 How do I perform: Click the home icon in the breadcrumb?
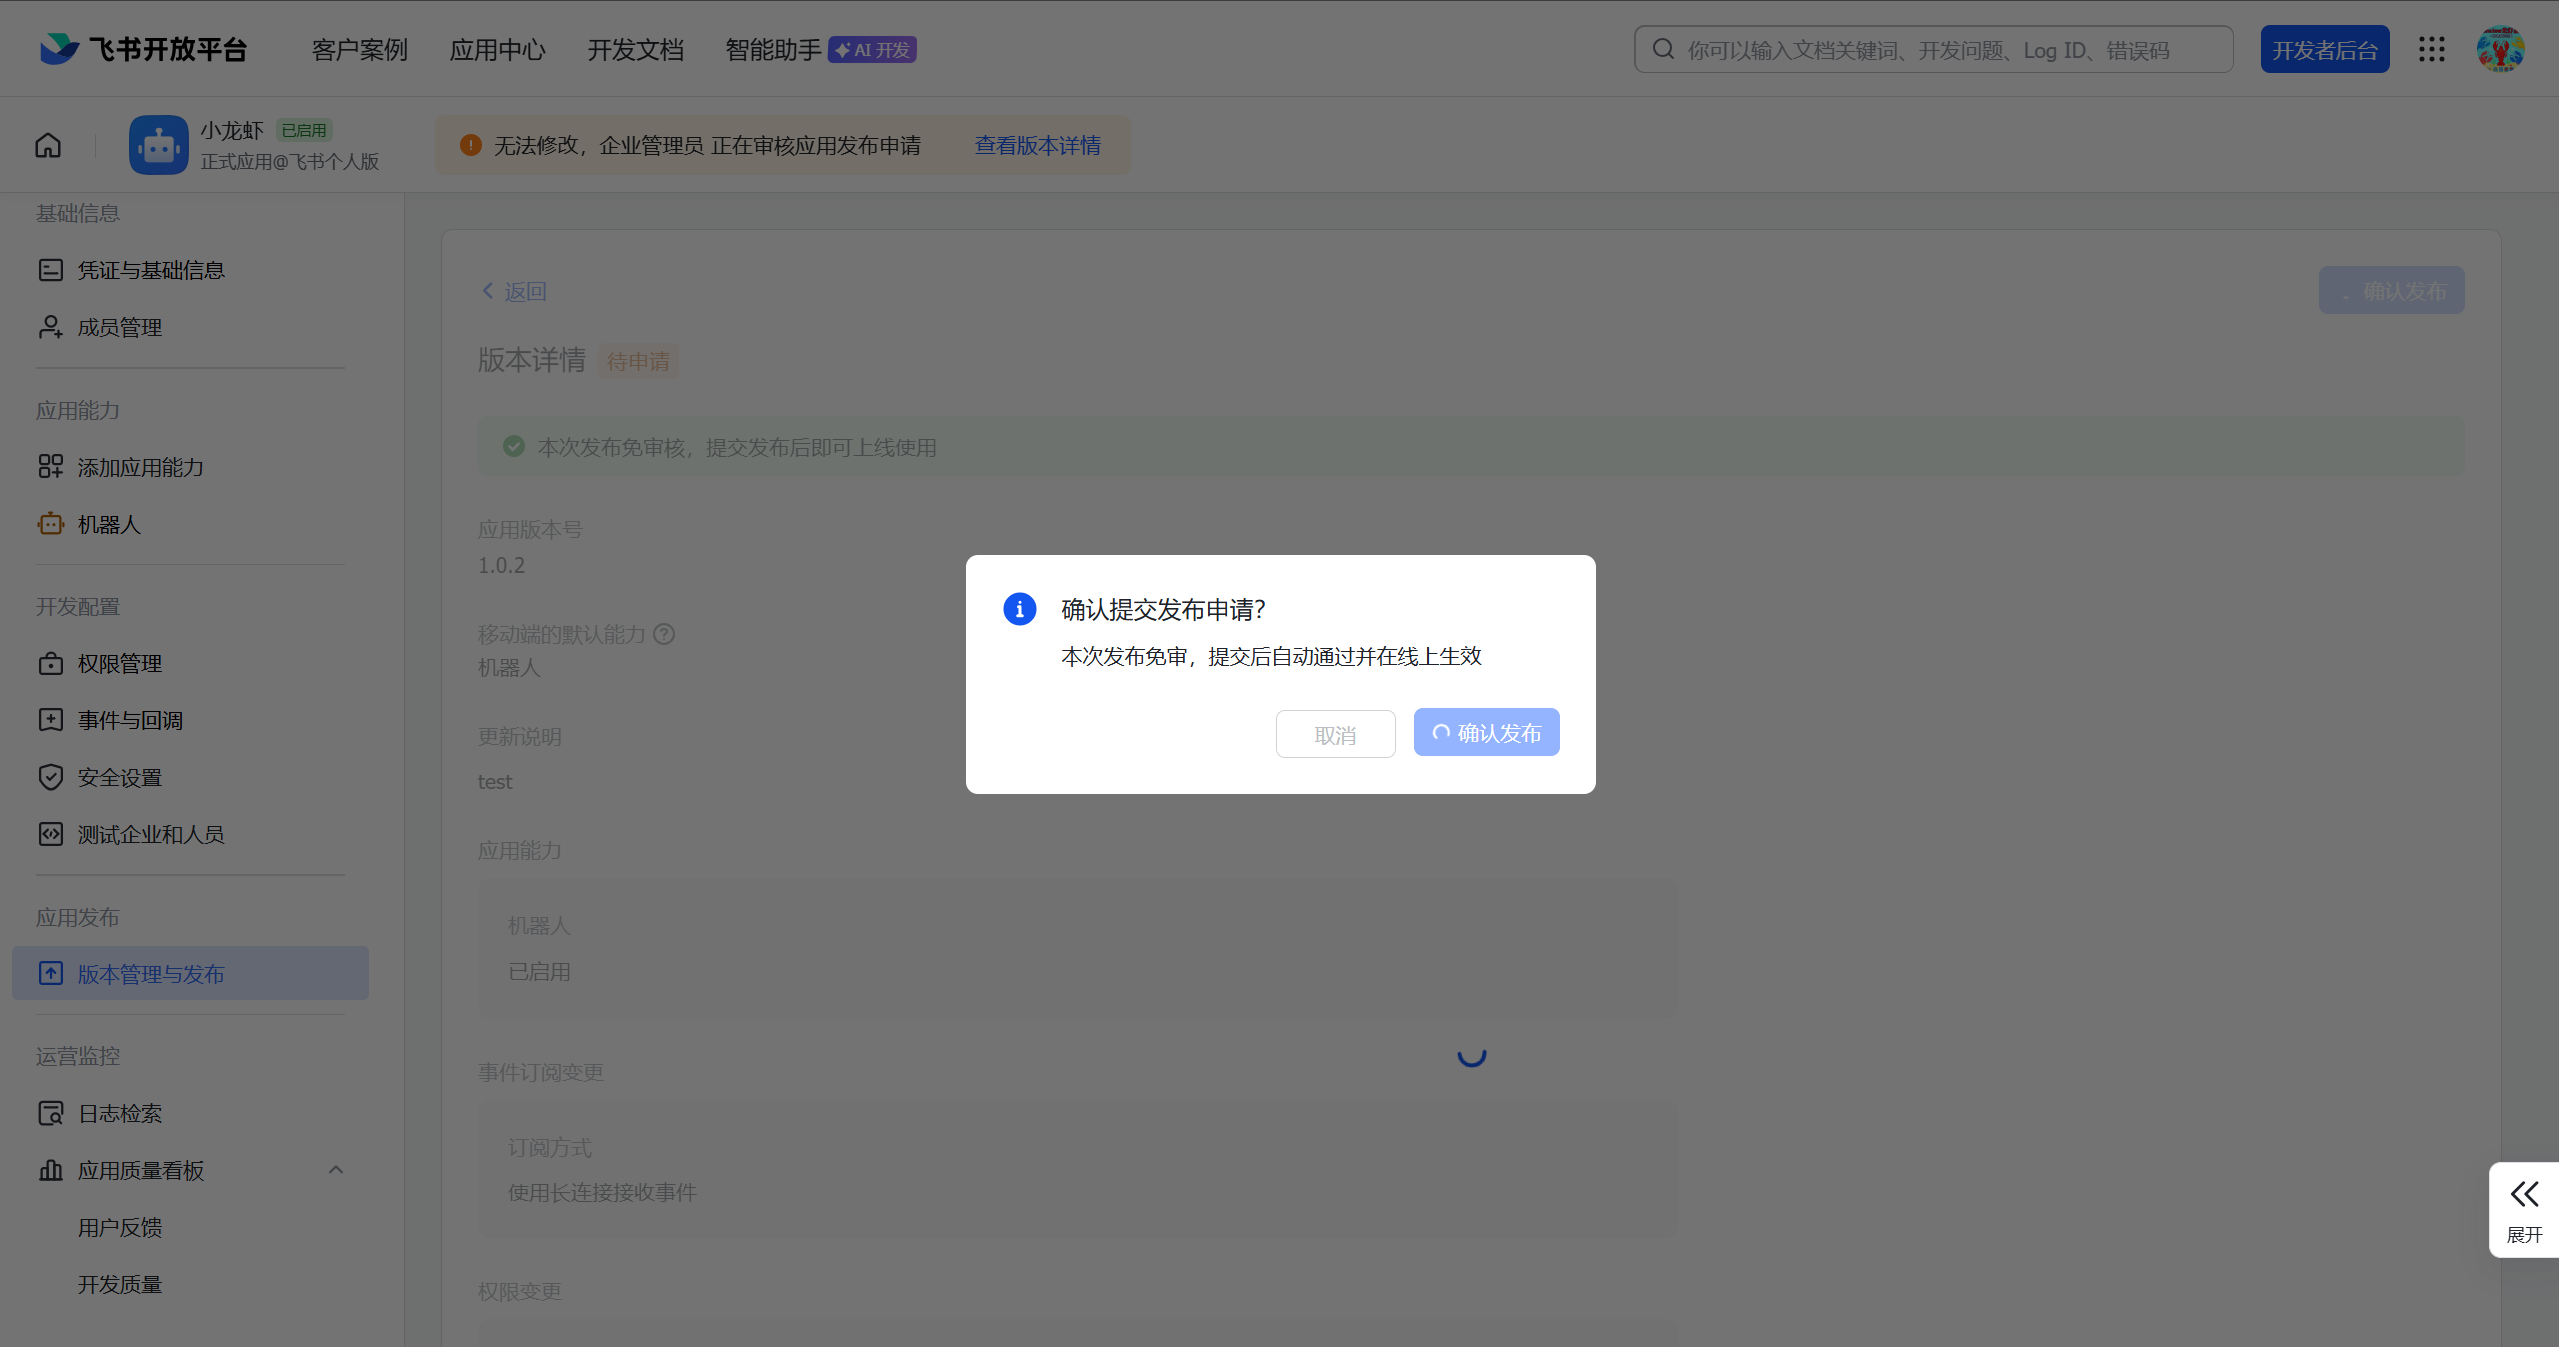[48, 146]
